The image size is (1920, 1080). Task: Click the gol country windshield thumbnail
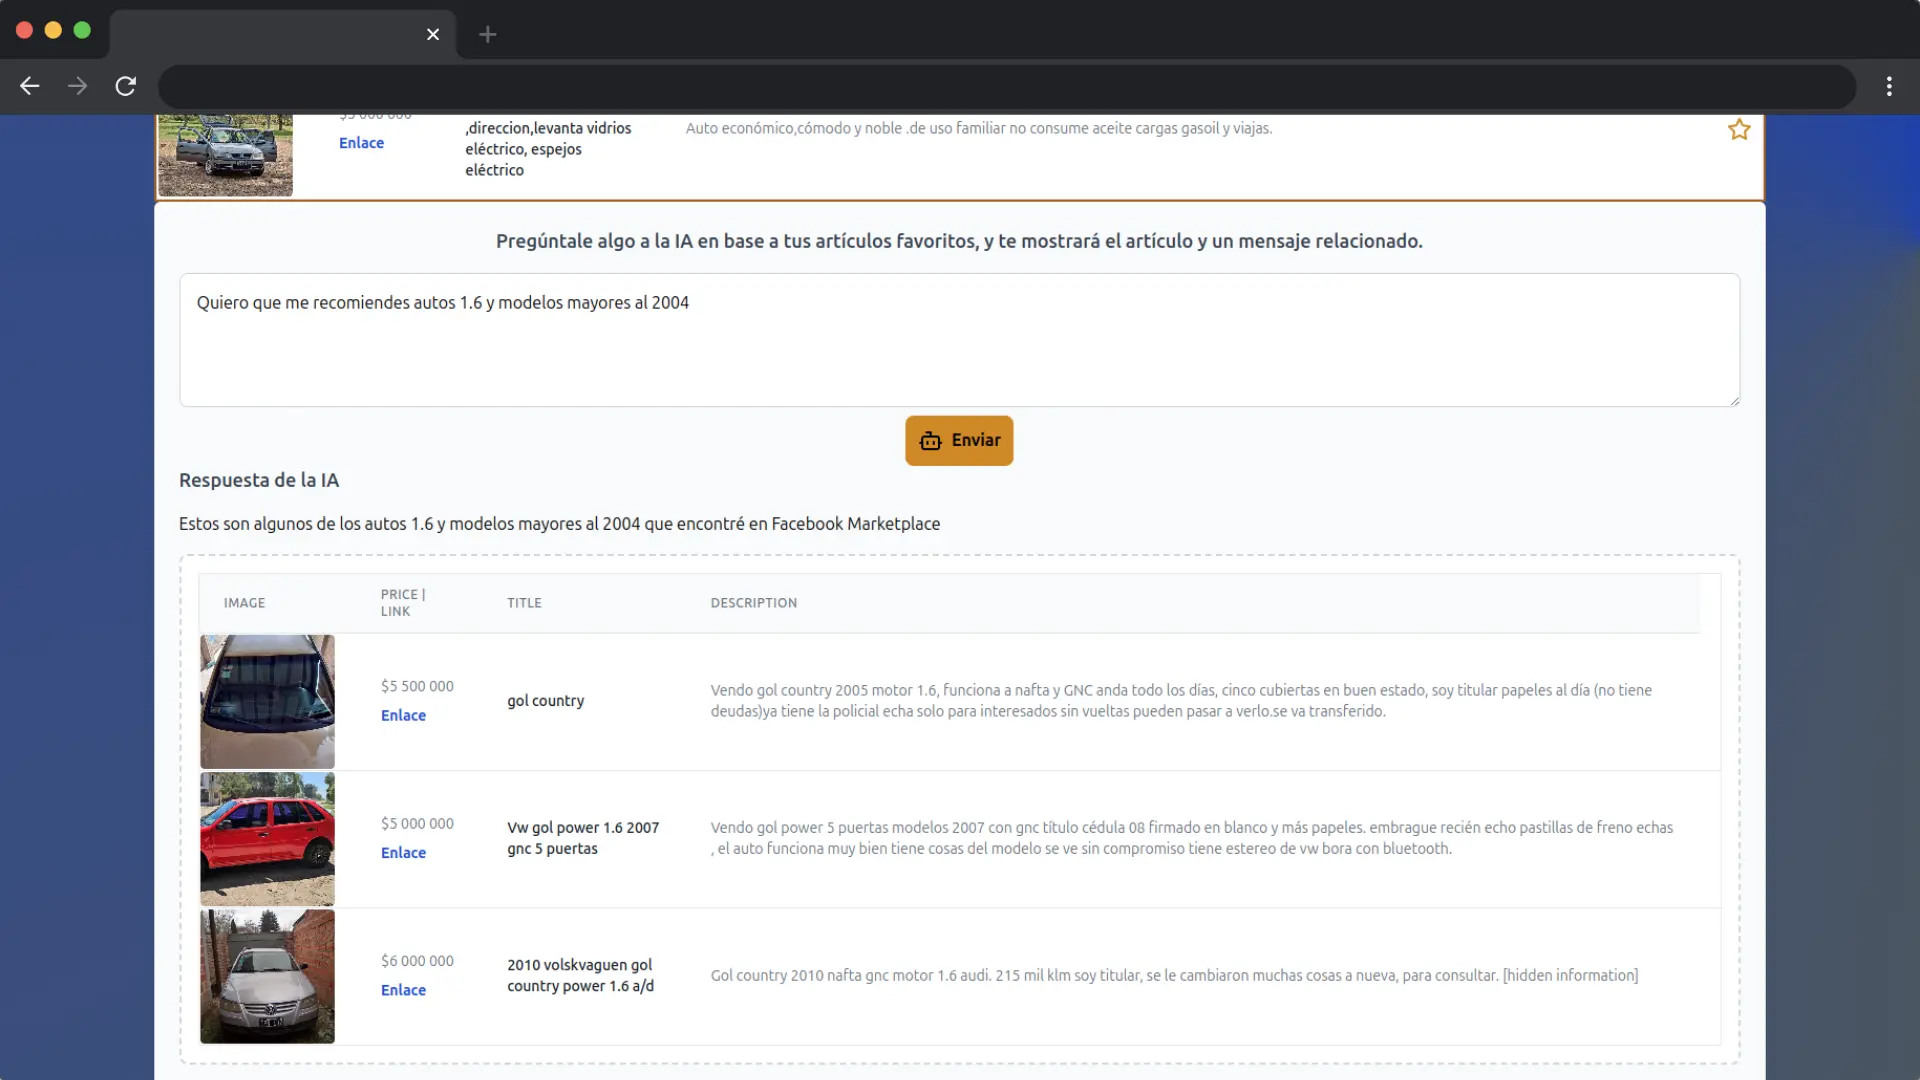click(x=267, y=701)
